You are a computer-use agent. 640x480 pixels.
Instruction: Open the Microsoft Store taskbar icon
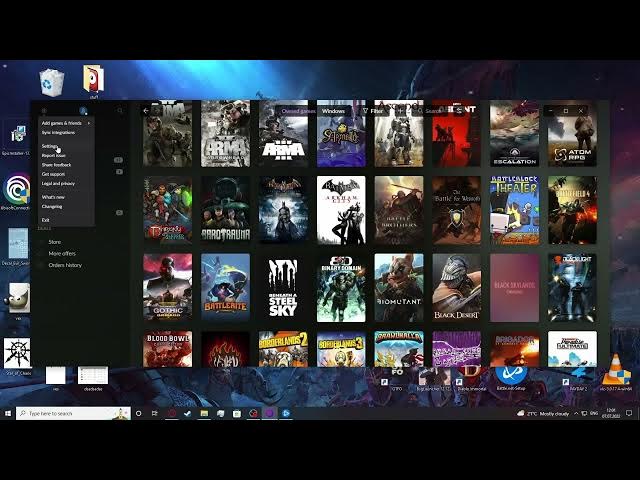[x=237, y=413]
